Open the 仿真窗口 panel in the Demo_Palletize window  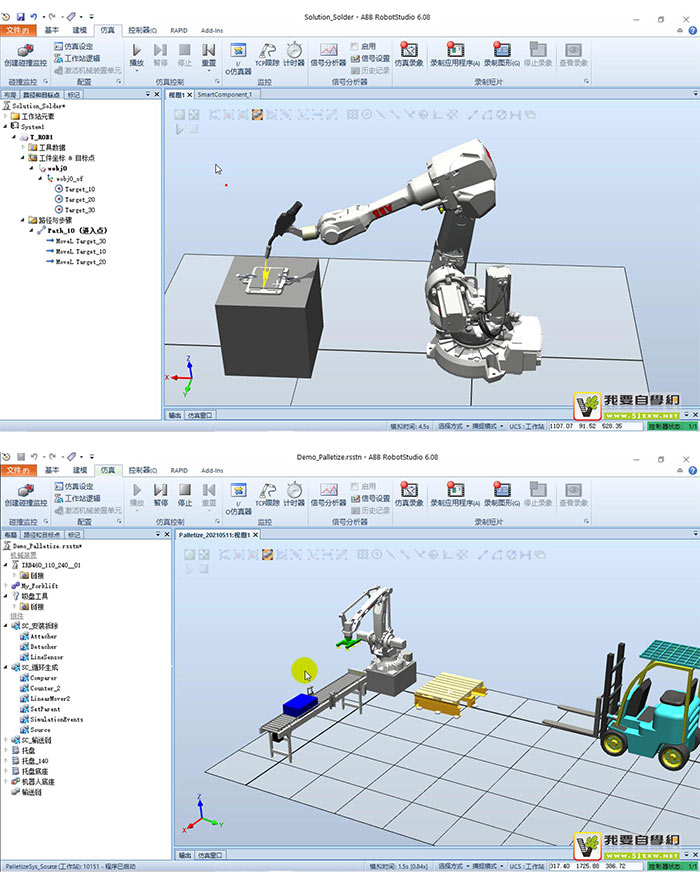210,855
